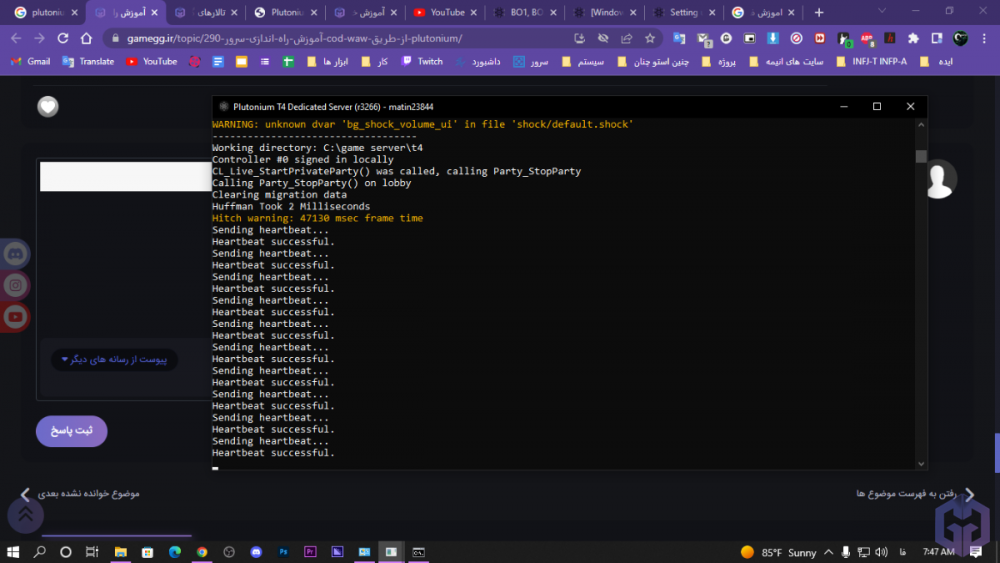The image size is (1000, 563).
Task: Bookmark this page with the star icon
Action: 650,38
